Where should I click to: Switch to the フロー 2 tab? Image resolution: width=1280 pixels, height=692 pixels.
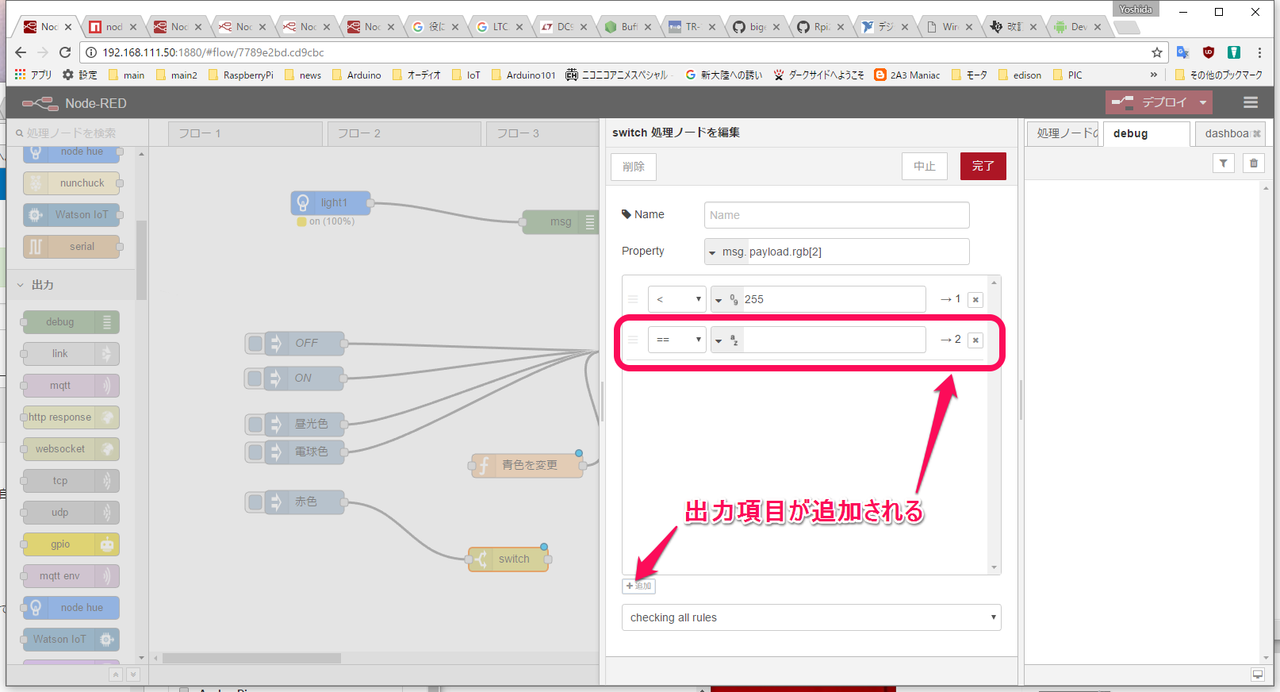[x=402, y=133]
